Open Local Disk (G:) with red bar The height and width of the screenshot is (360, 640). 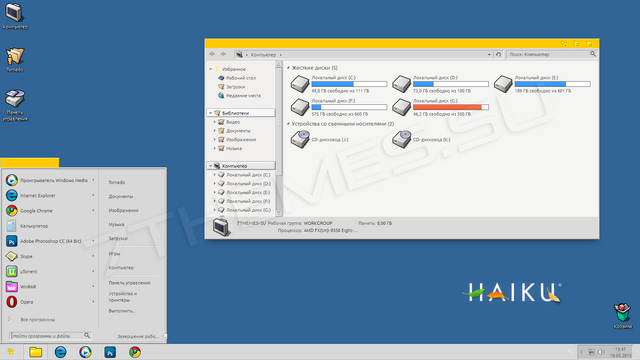(x=402, y=107)
